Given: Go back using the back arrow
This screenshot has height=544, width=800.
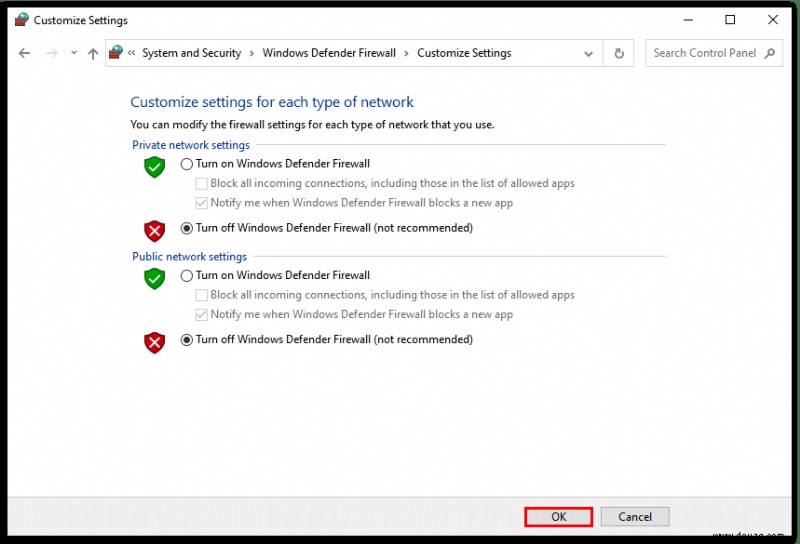Looking at the screenshot, I should [24, 53].
